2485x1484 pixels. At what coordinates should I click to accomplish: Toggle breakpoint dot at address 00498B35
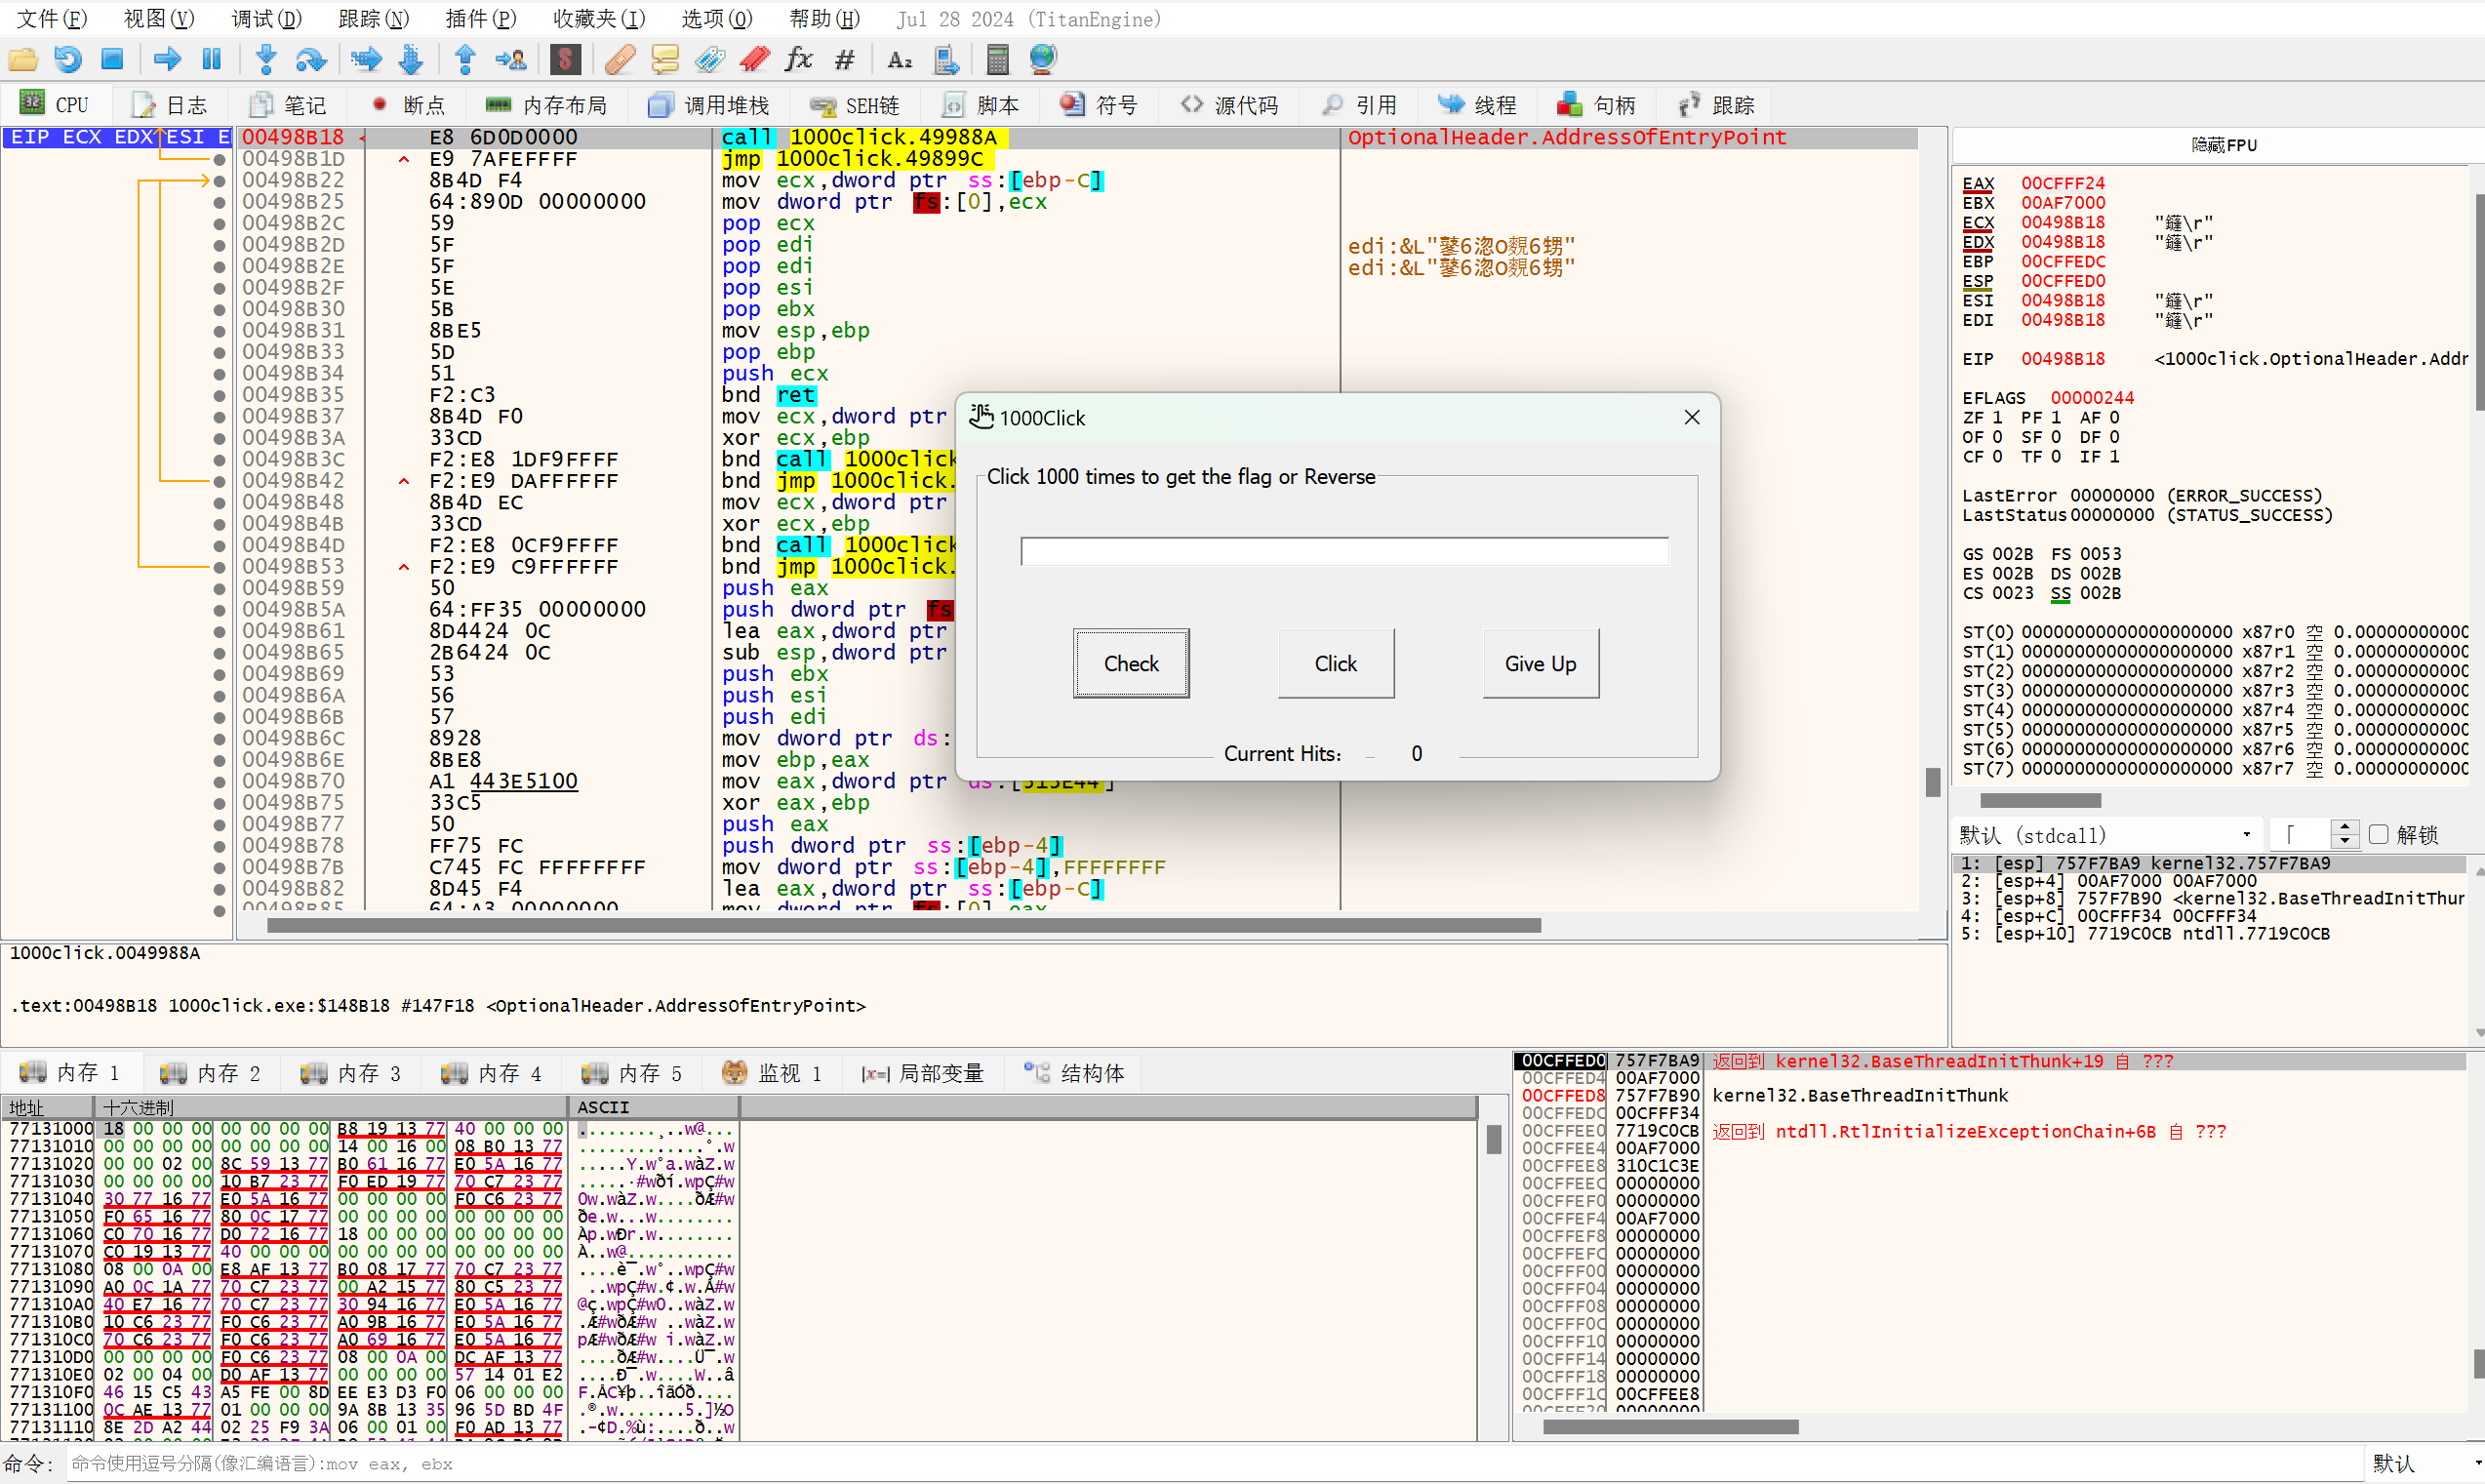220,395
